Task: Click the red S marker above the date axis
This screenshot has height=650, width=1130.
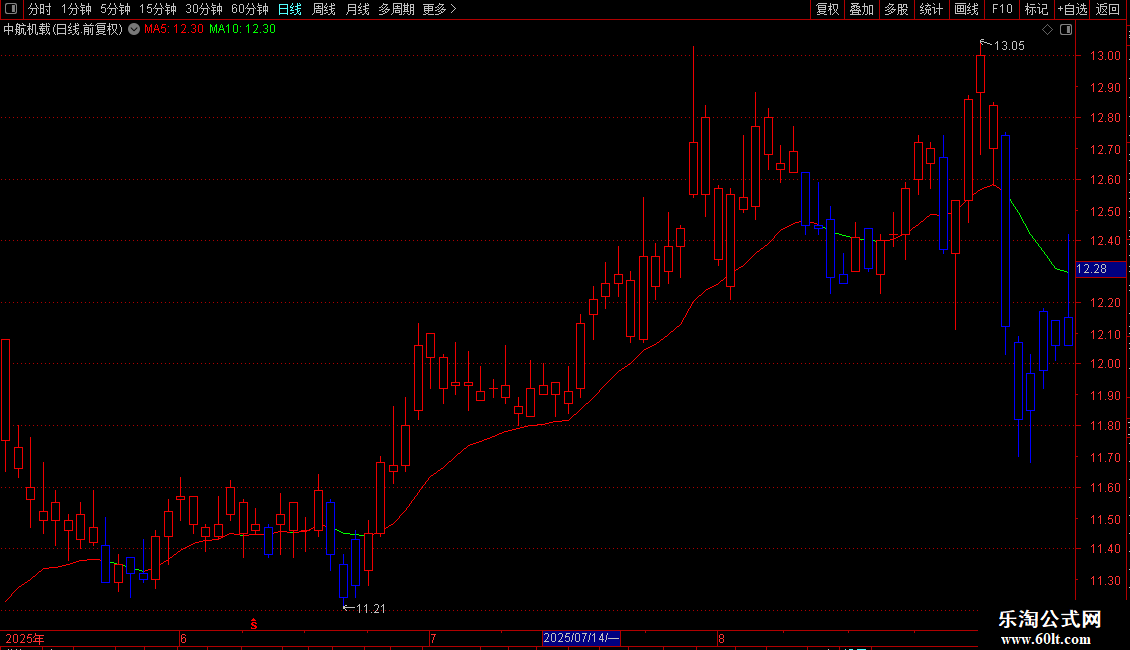Action: click(x=254, y=624)
